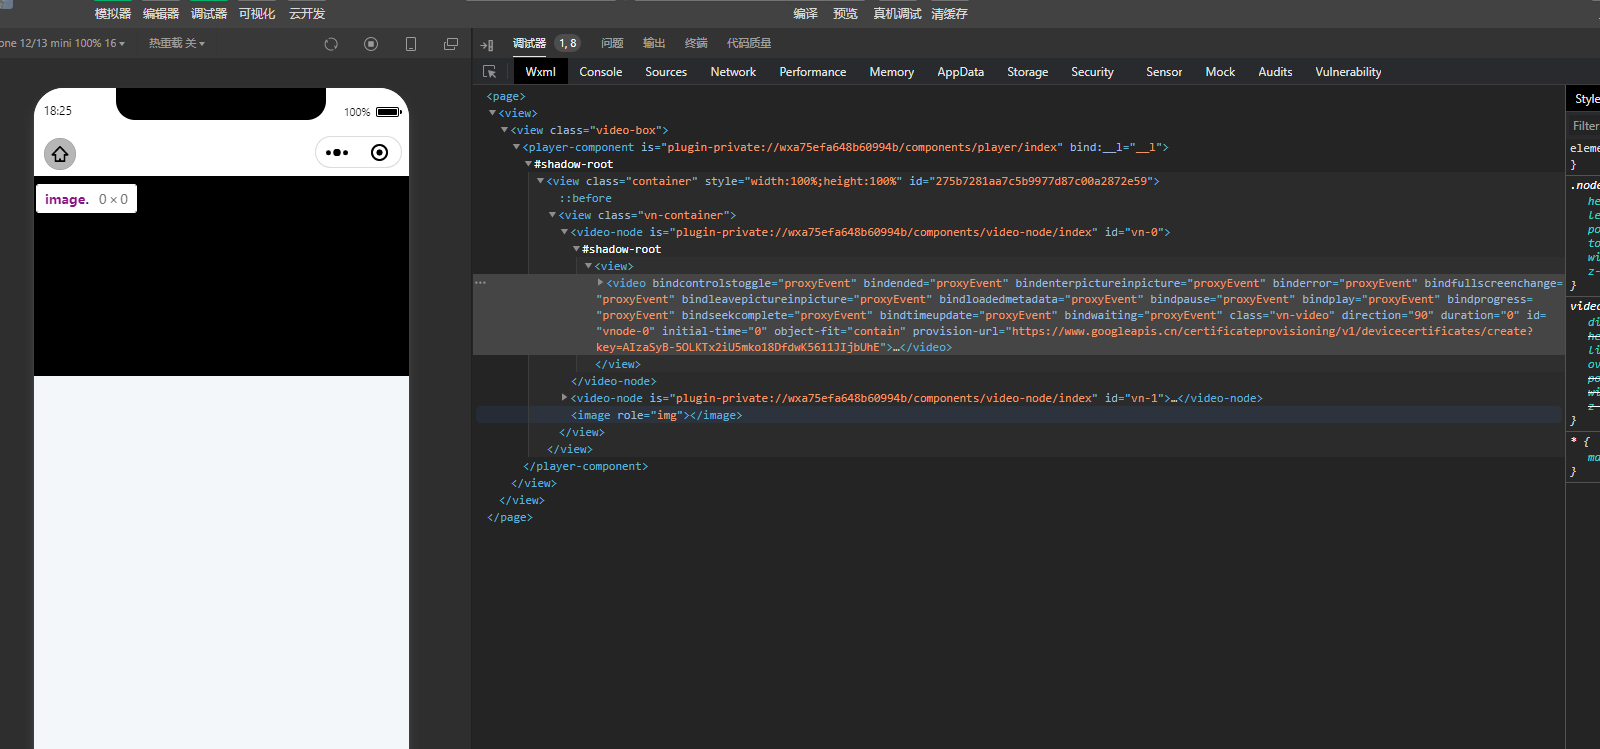Open the 编辑器 menu item

tap(161, 14)
